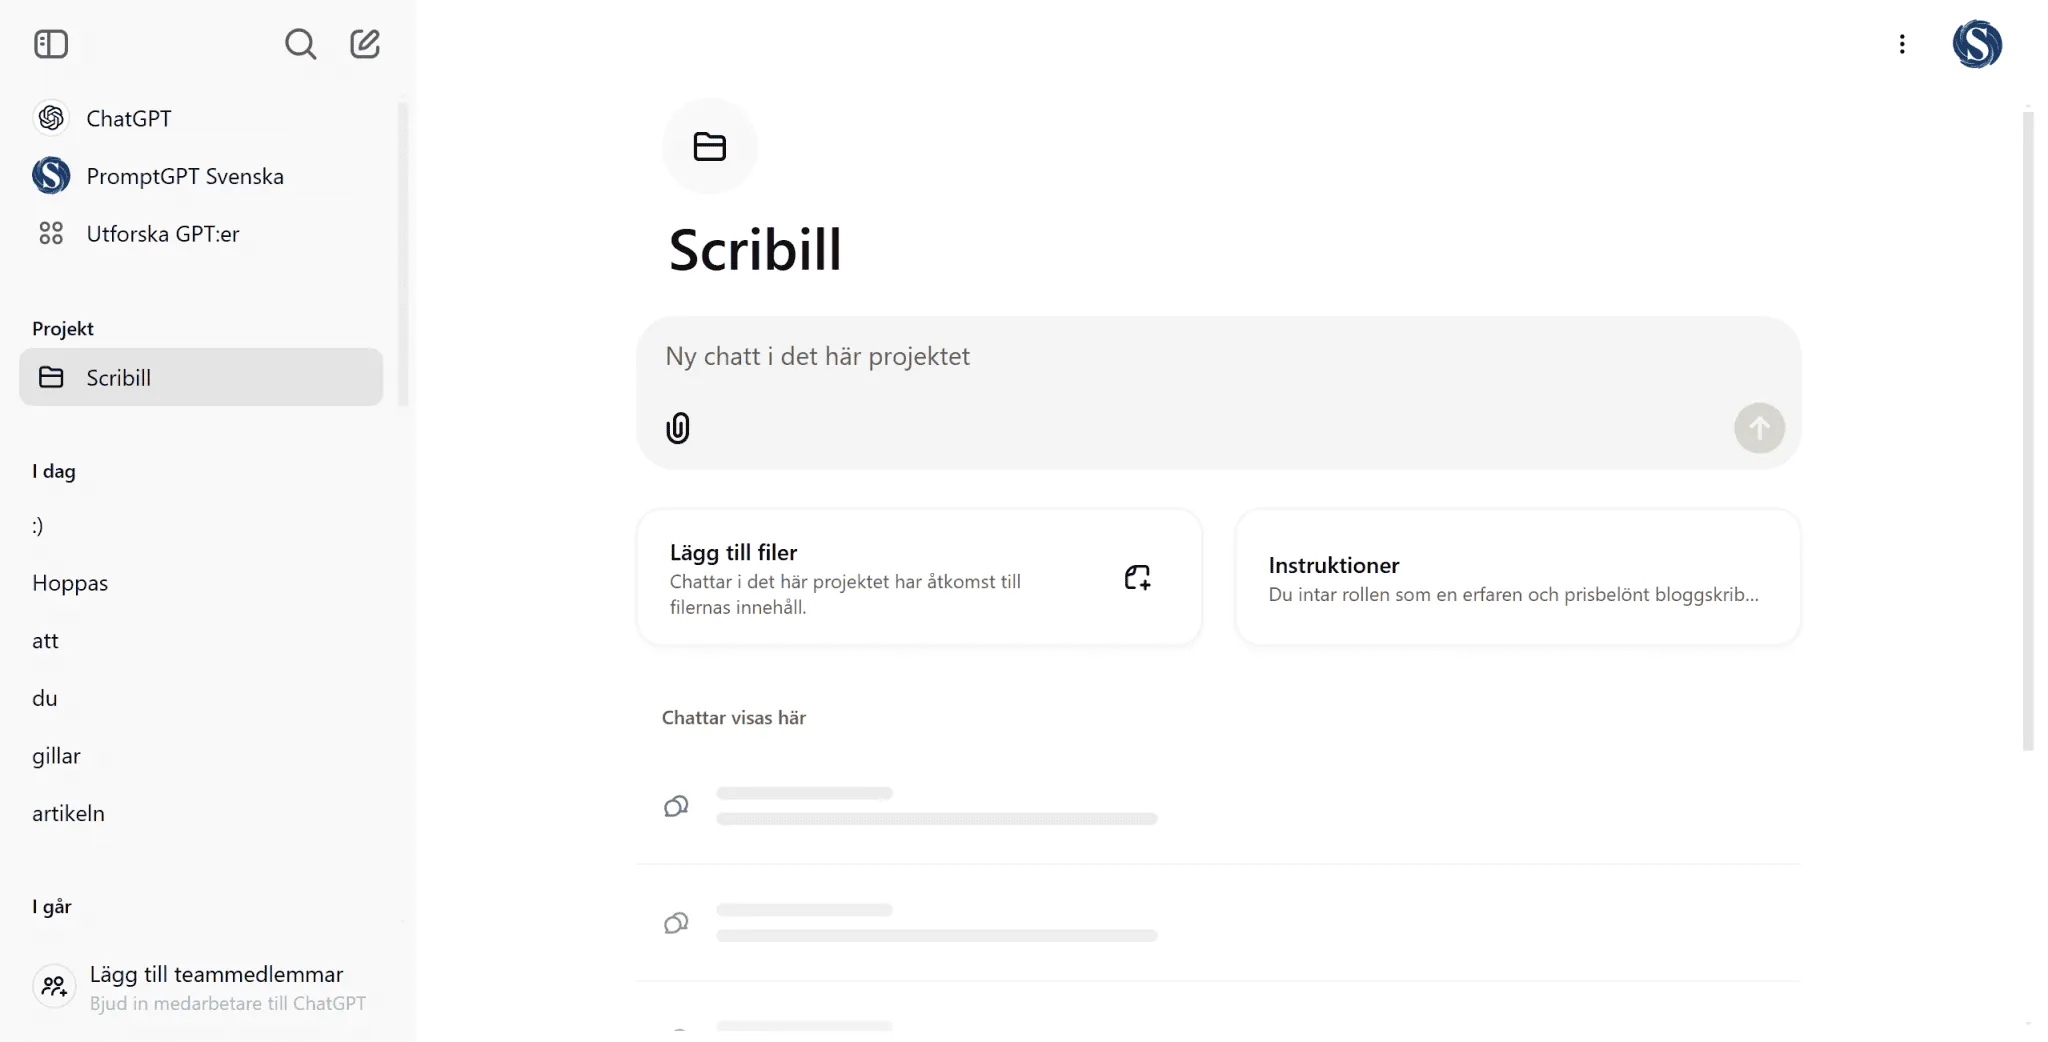Click the send arrow button
The image size is (2048, 1042).
[x=1759, y=428]
